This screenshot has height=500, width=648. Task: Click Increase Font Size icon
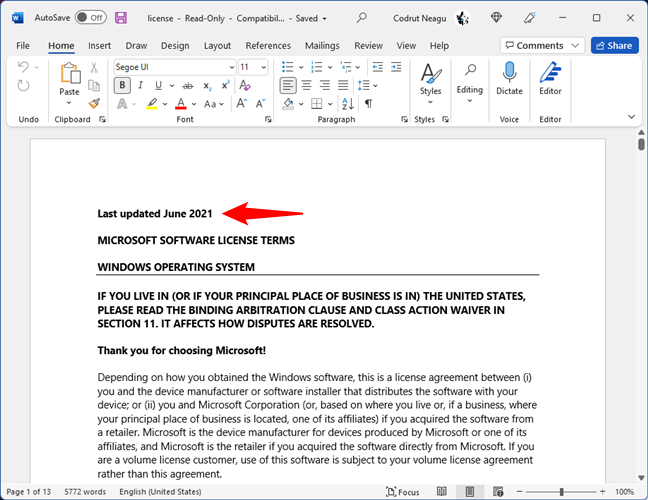coord(241,103)
